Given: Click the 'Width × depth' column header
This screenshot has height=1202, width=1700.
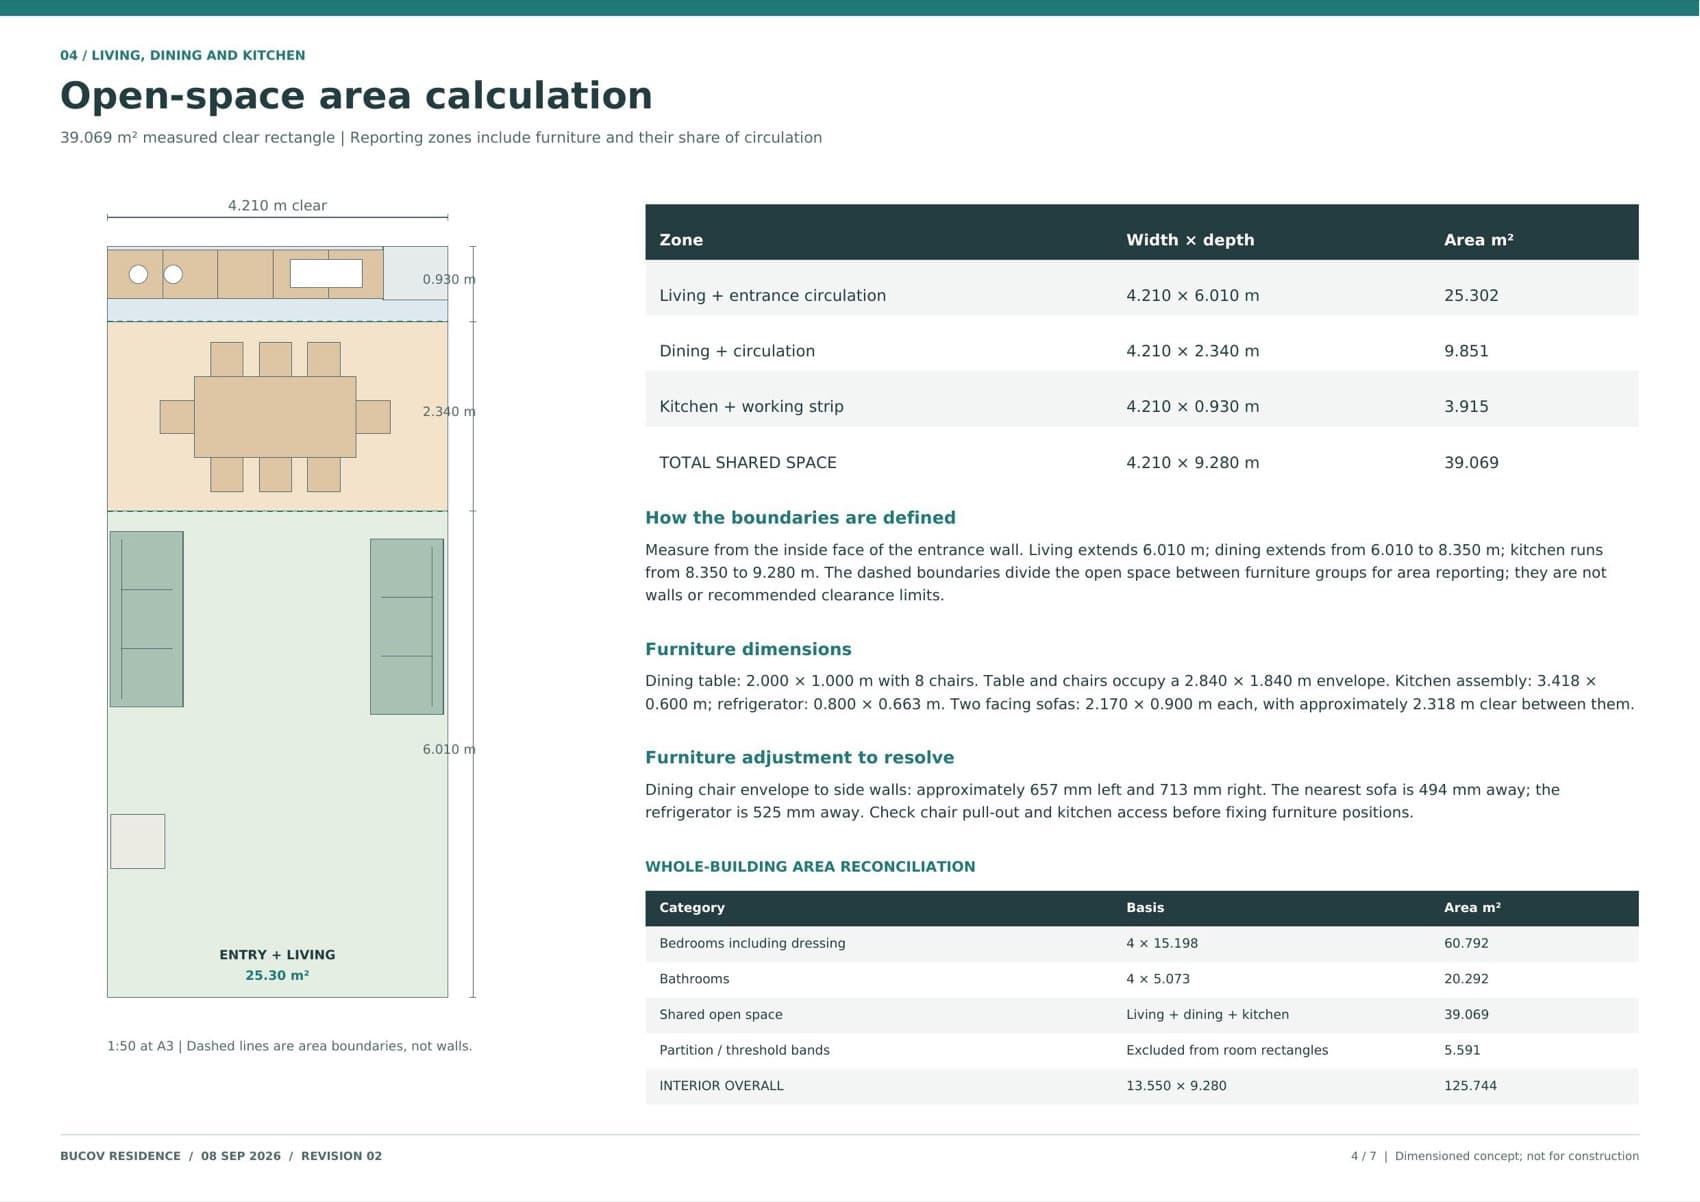Looking at the screenshot, I should point(1190,240).
